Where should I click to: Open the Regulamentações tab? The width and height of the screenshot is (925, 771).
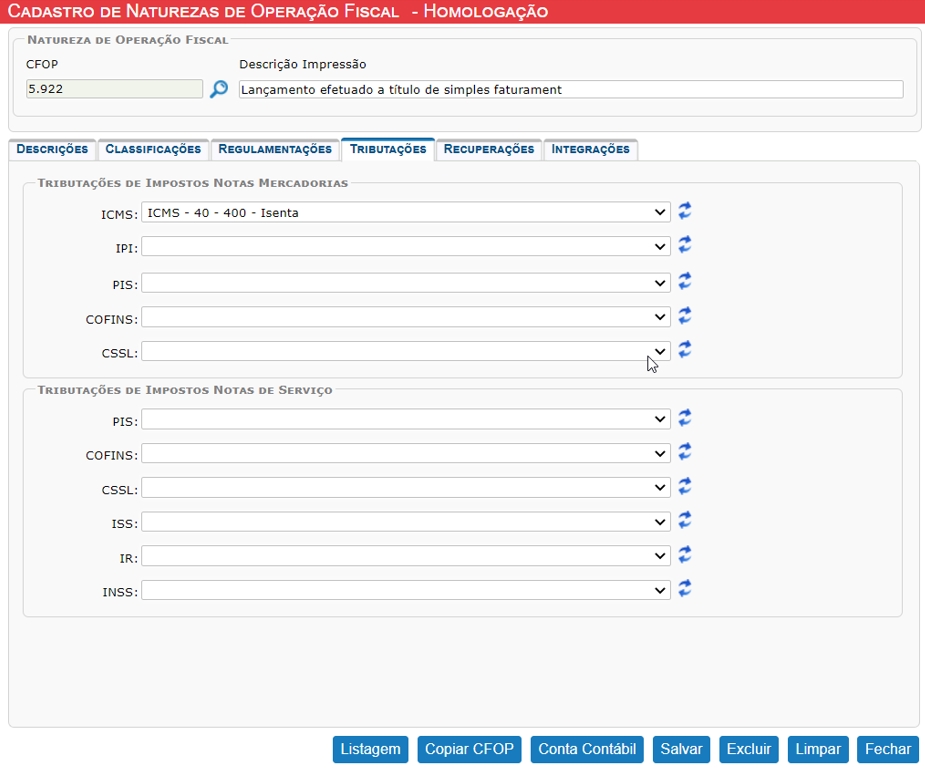tap(275, 149)
